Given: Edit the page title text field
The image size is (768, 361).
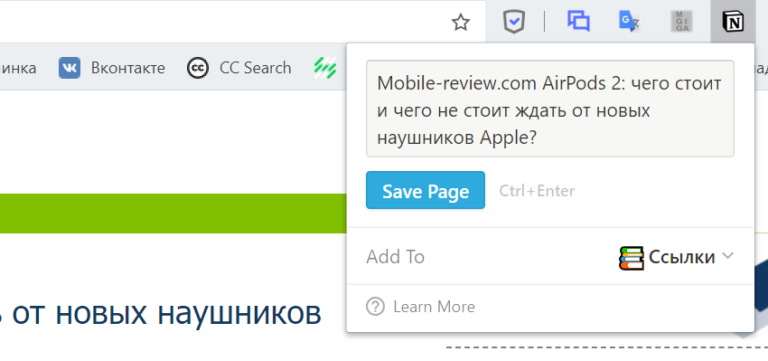Looking at the screenshot, I should click(x=550, y=109).
